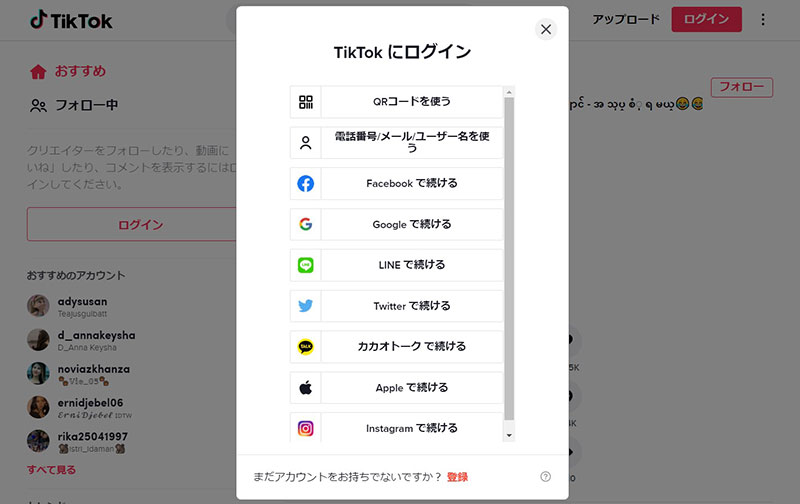Open adysusan avatar thumbnail
Viewport: 800px width, 504px height.
click(x=38, y=306)
